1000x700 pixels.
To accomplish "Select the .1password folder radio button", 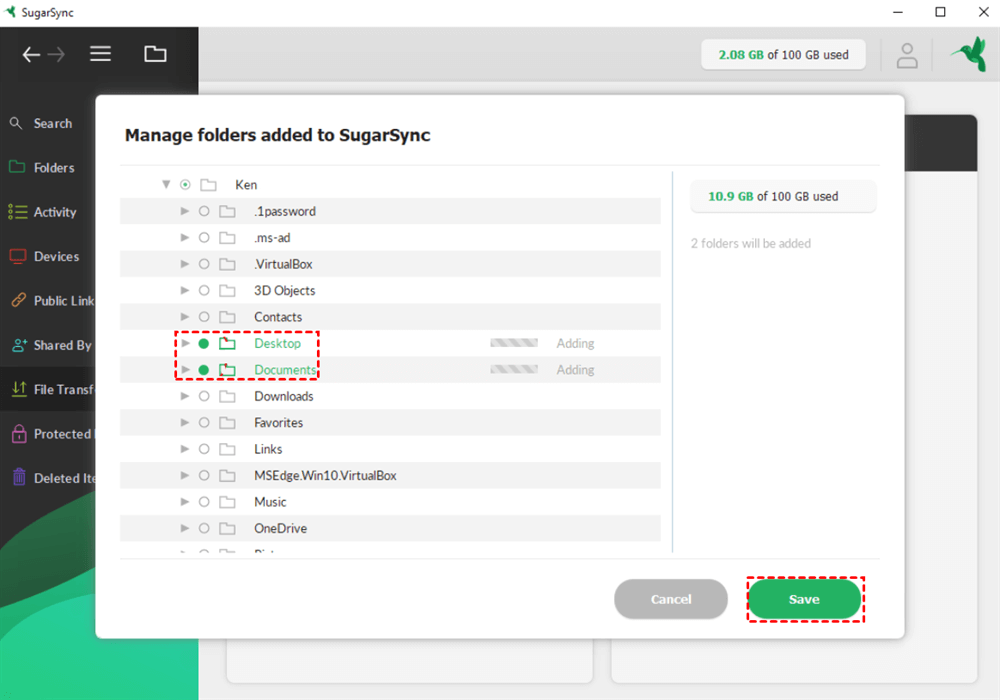I will point(204,211).
